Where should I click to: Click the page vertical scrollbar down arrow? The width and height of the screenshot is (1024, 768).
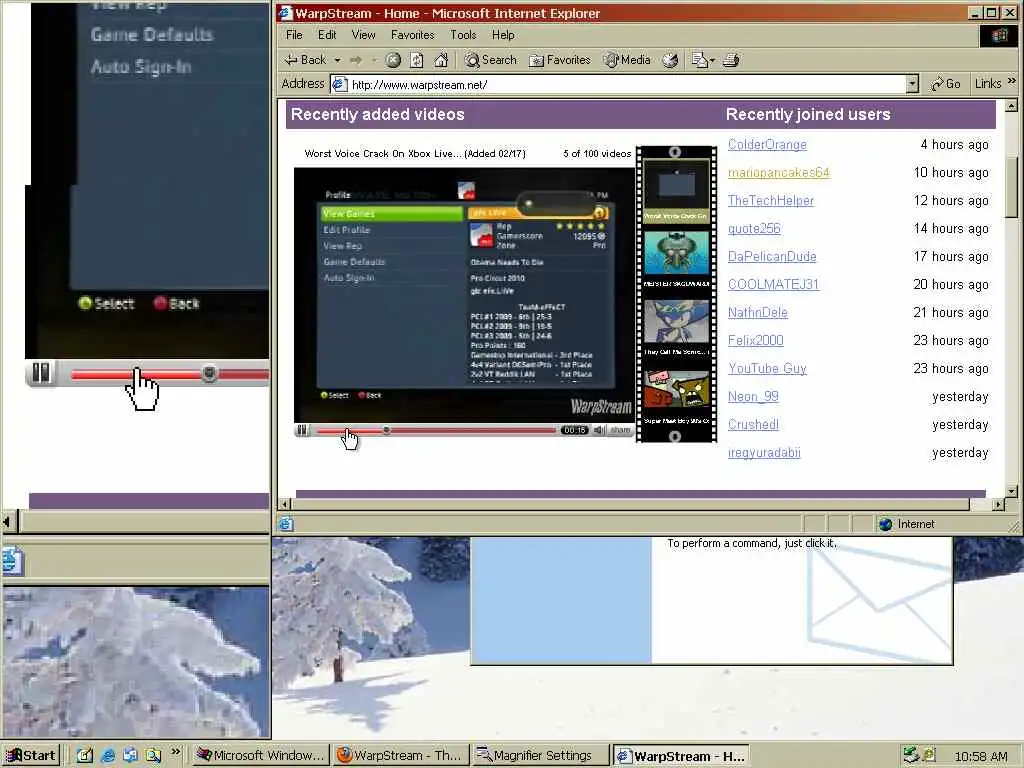1011,491
